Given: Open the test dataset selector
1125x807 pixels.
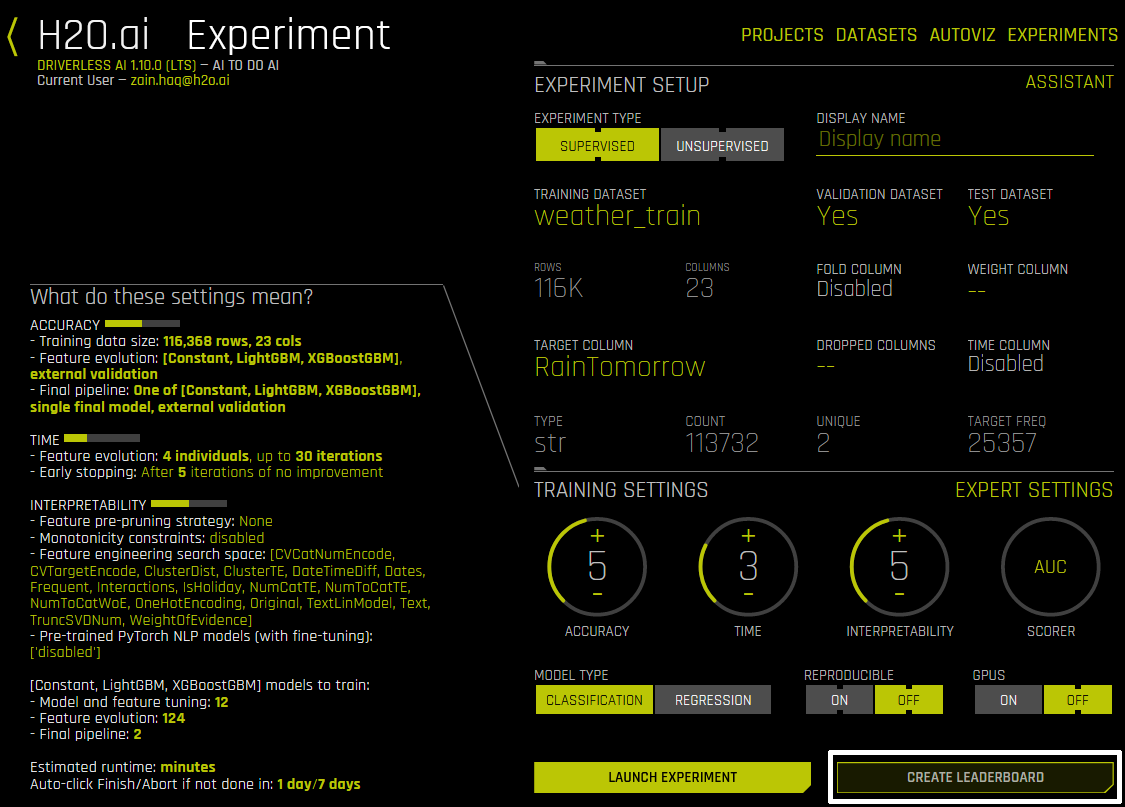Looking at the screenshot, I should pos(988,216).
